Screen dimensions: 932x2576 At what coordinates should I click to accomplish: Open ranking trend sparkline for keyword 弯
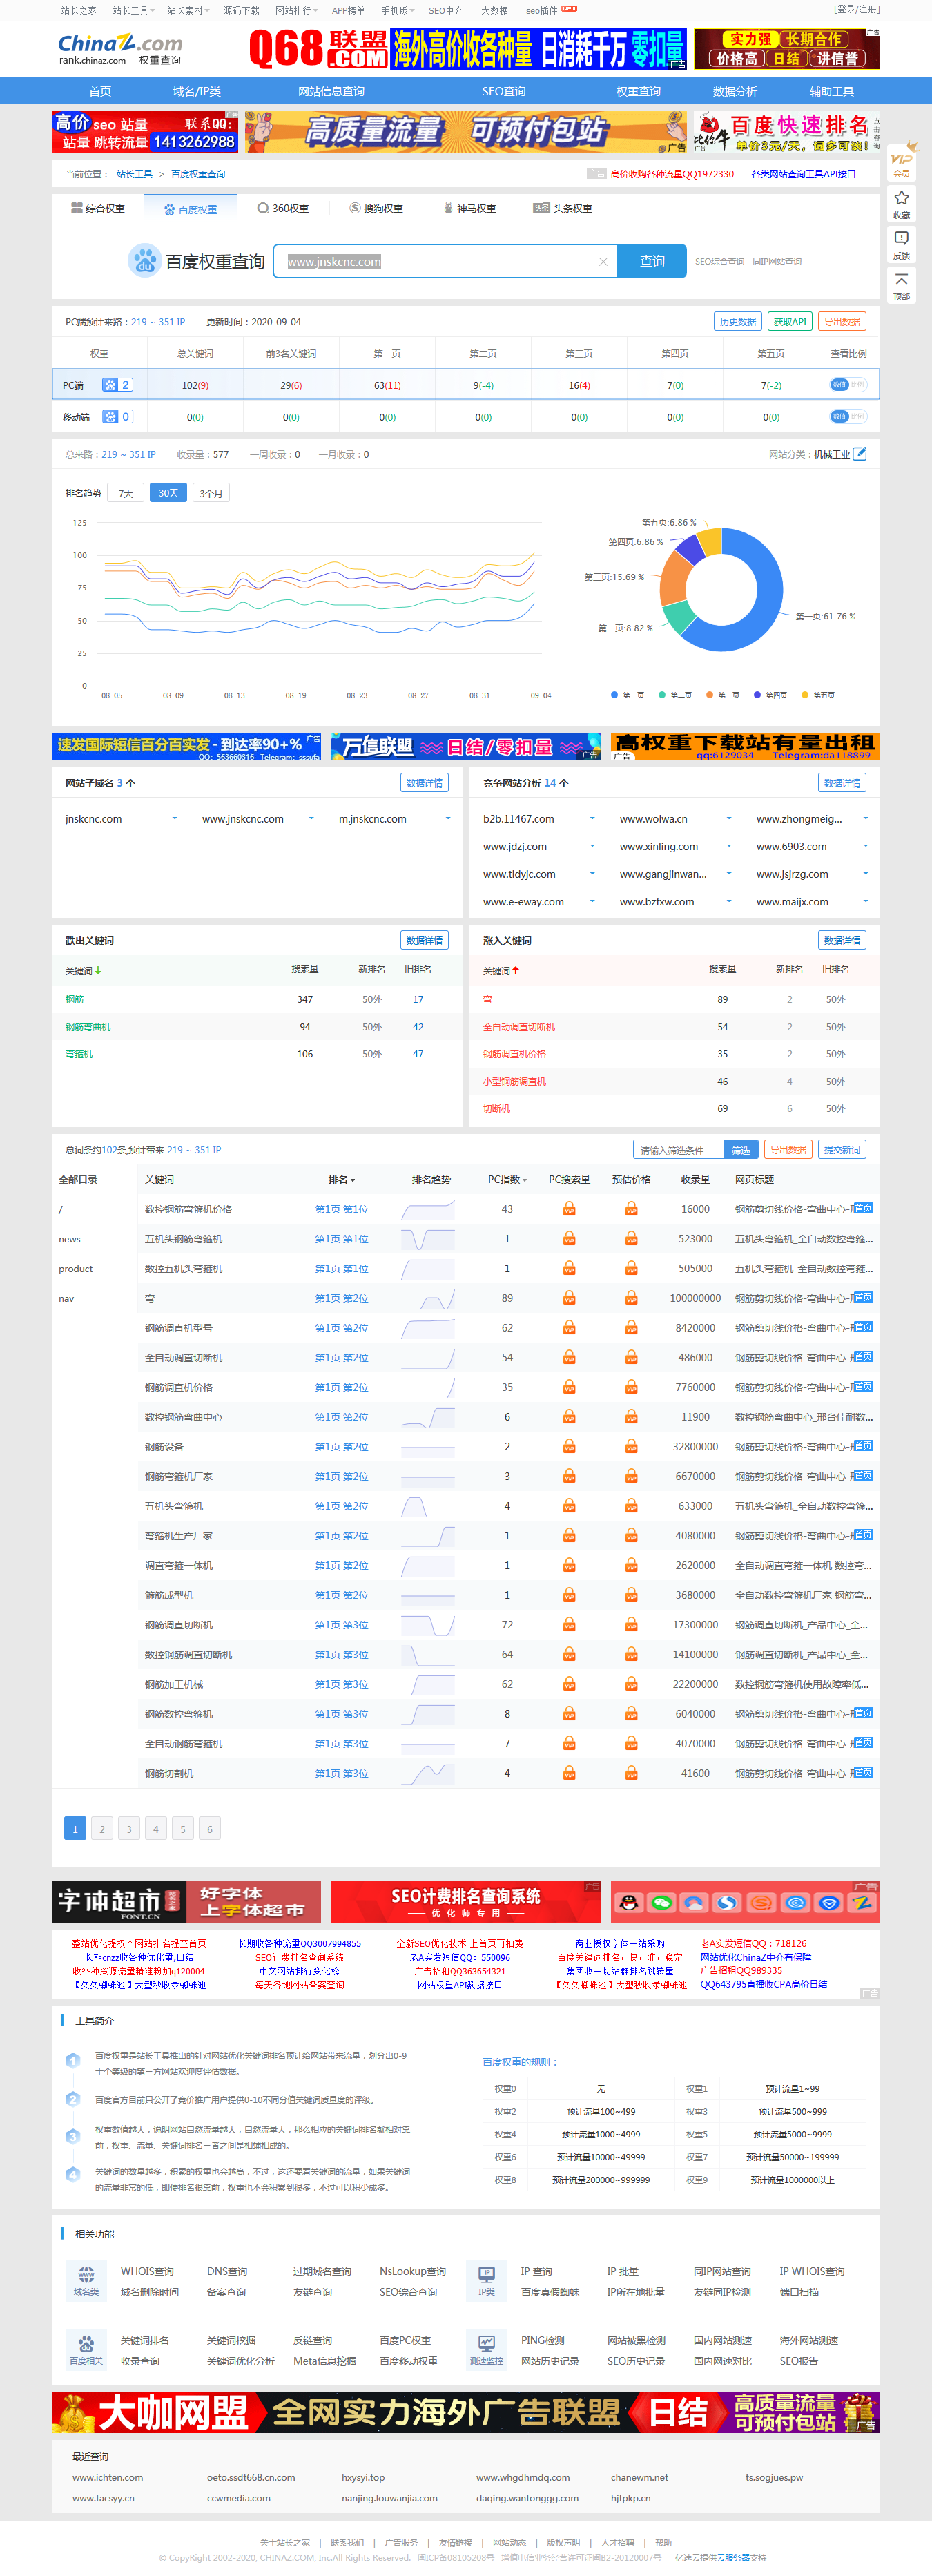click(428, 1298)
